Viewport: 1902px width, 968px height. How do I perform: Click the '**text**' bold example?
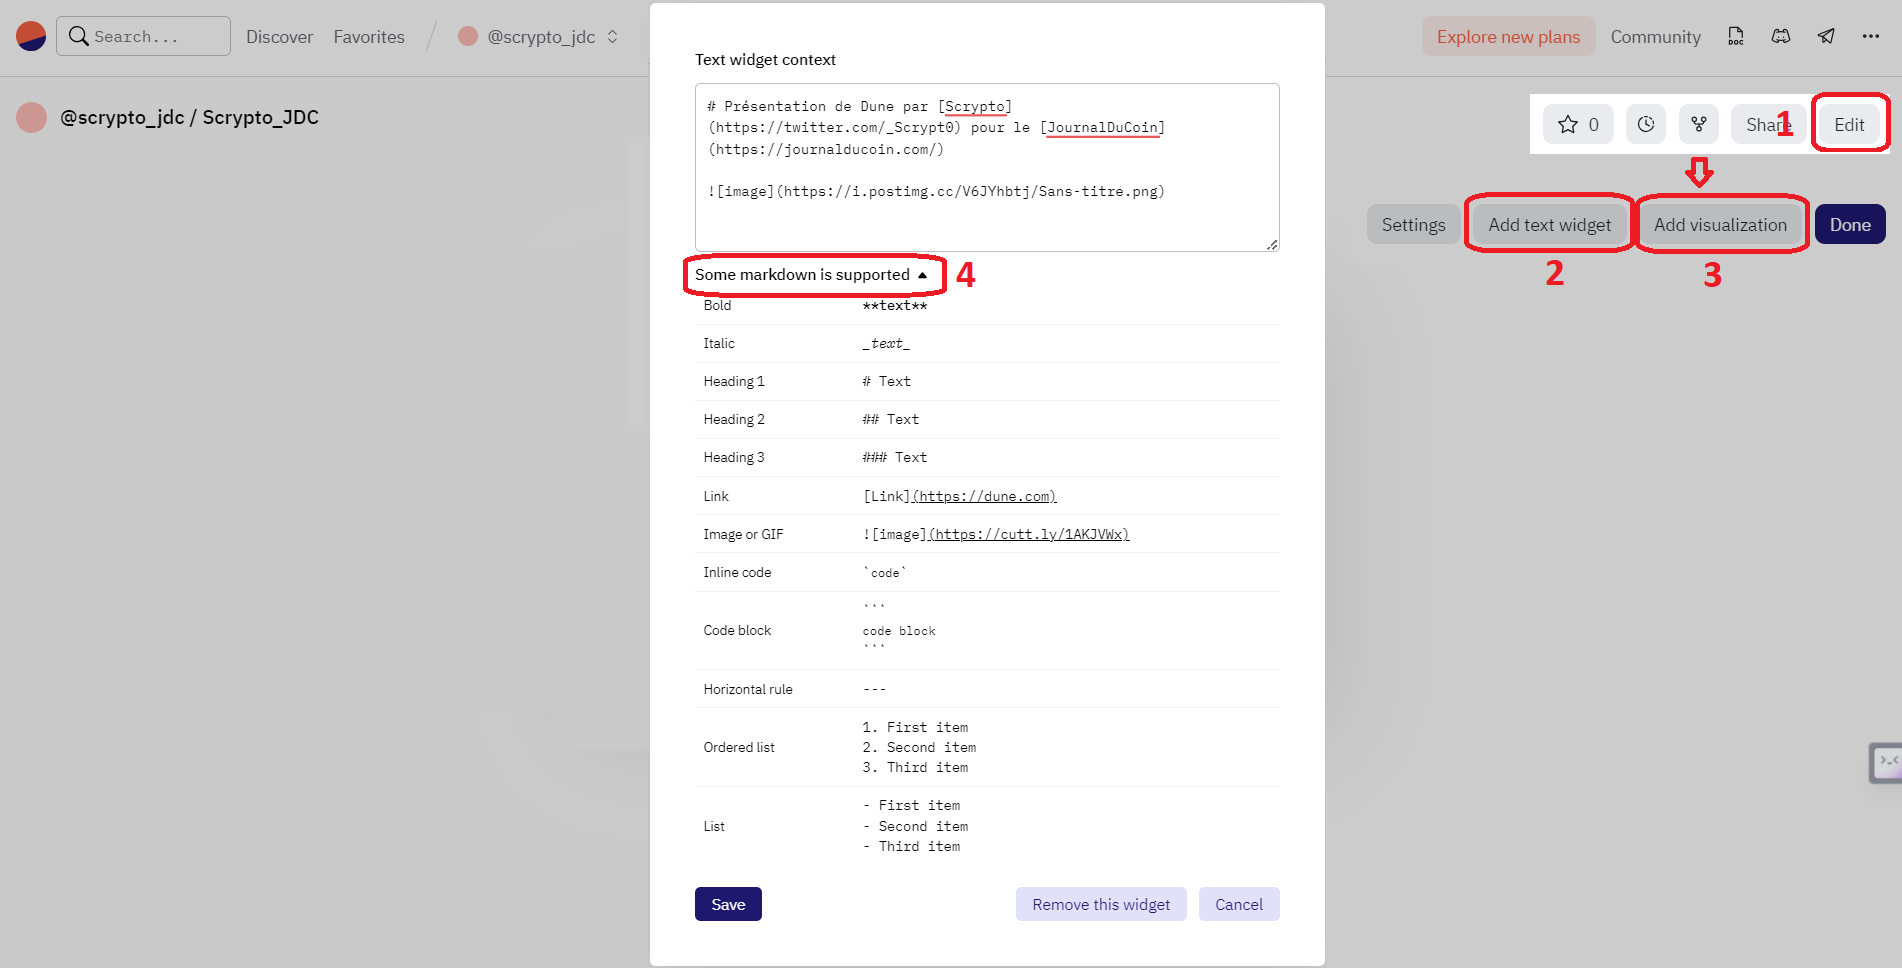pyautogui.click(x=895, y=306)
